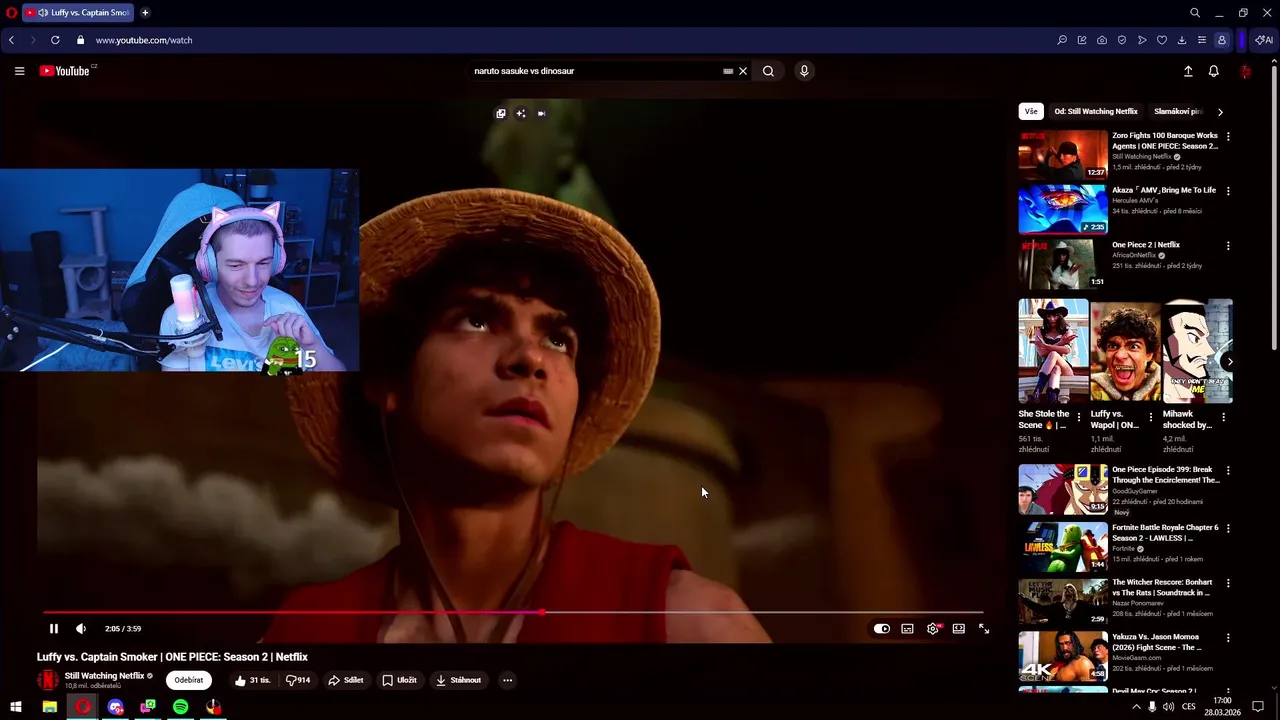Subscribe with the Odebírat button
Image resolution: width=1280 pixels, height=720 pixels.
point(189,680)
